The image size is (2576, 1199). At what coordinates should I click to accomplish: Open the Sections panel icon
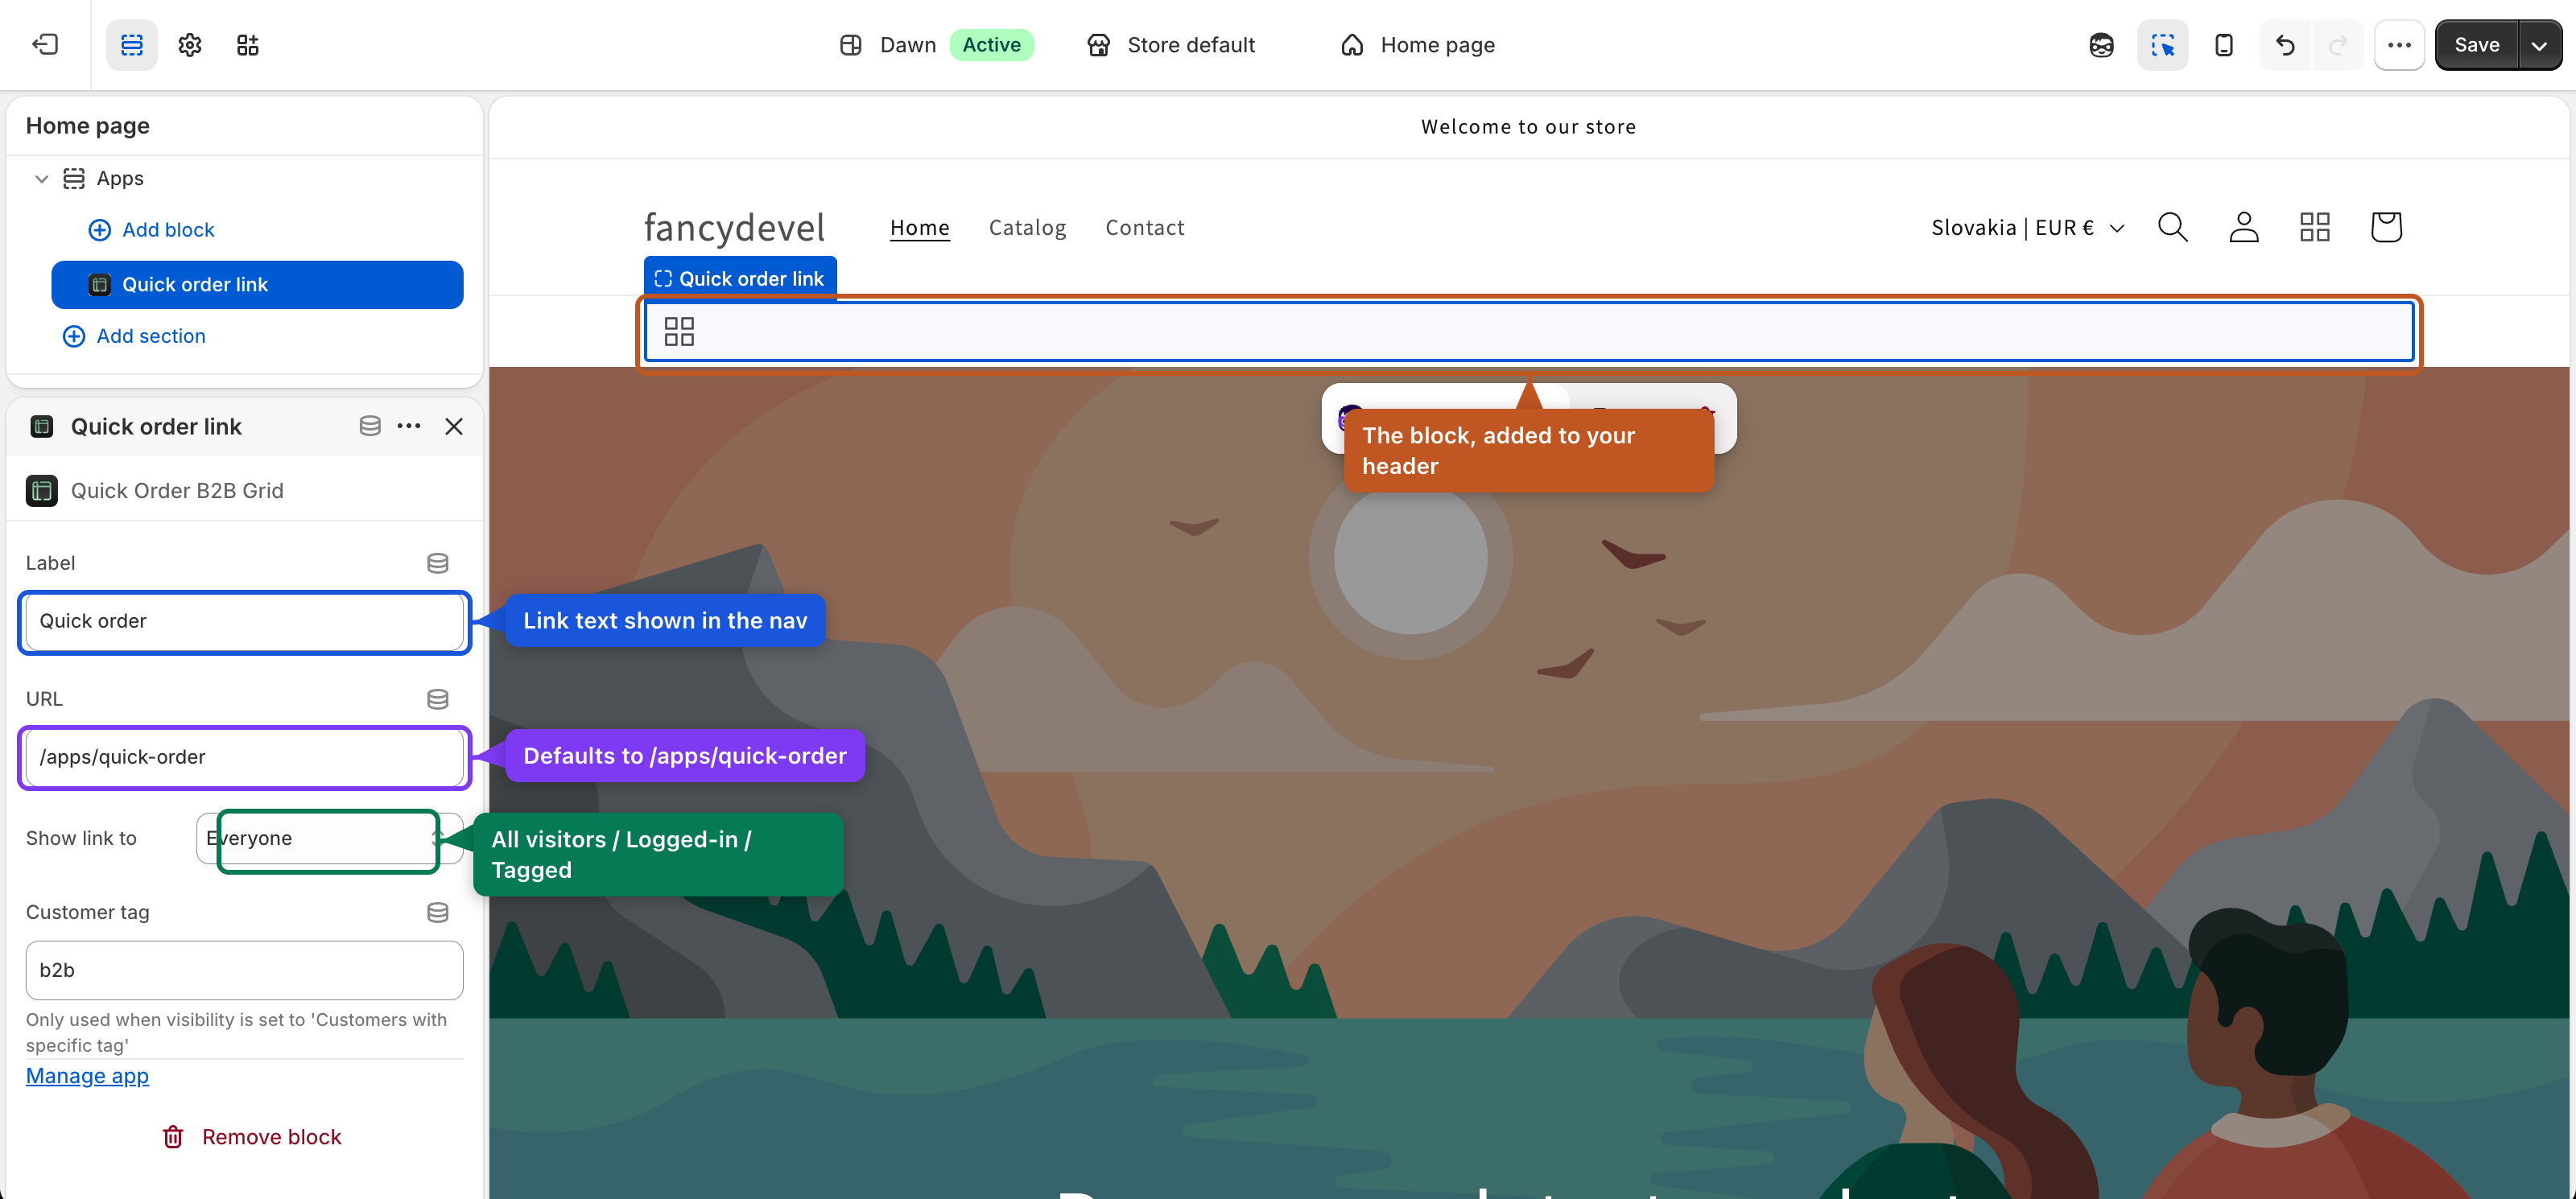(x=132, y=44)
